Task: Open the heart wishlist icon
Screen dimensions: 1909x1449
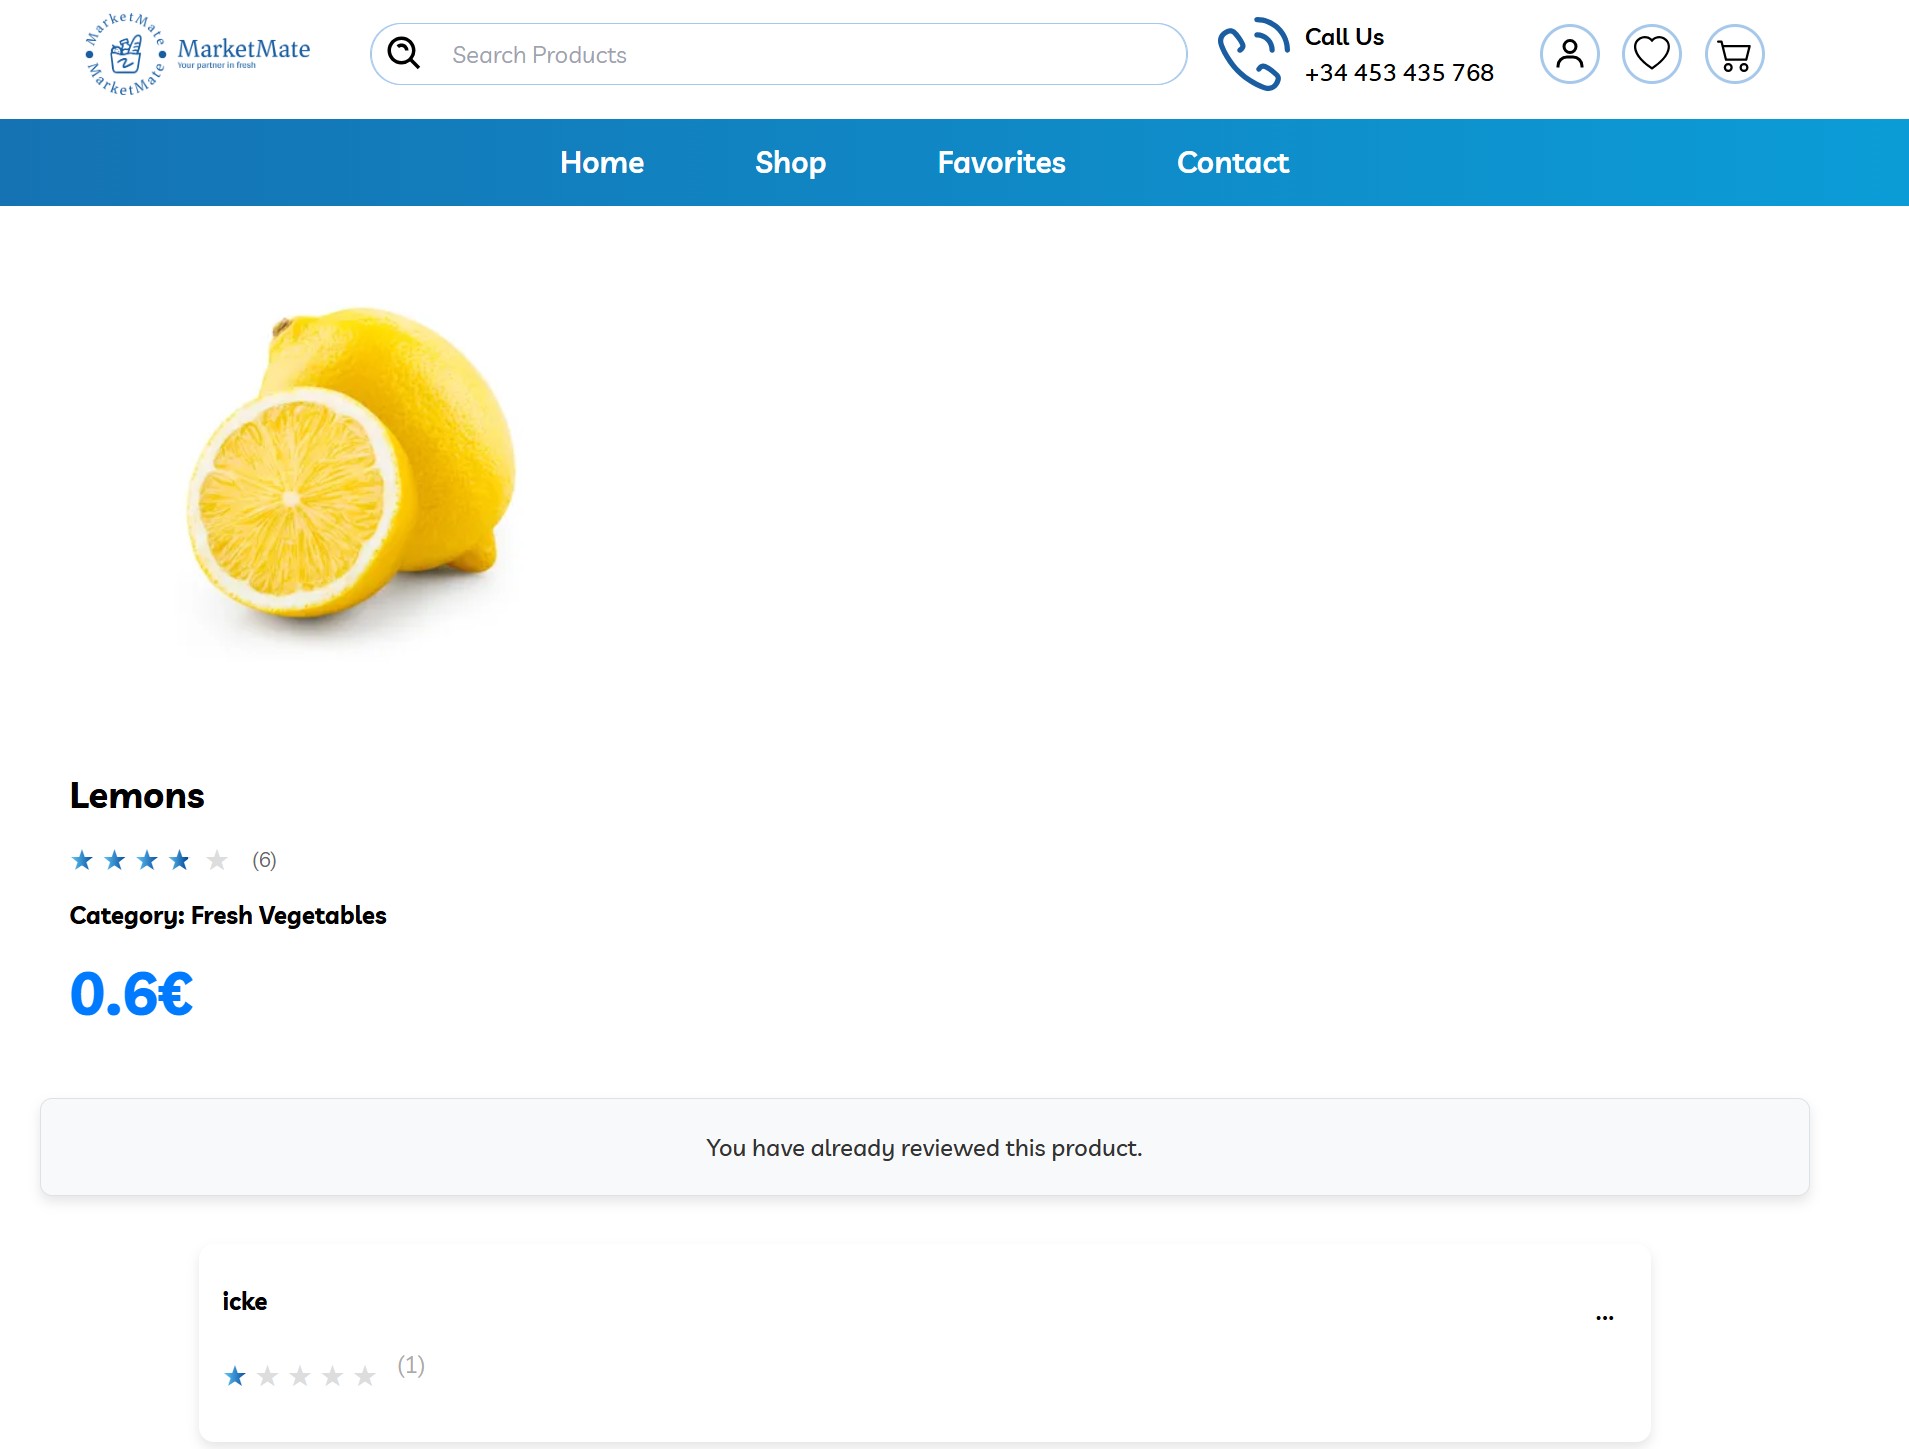Action: click(x=1651, y=54)
